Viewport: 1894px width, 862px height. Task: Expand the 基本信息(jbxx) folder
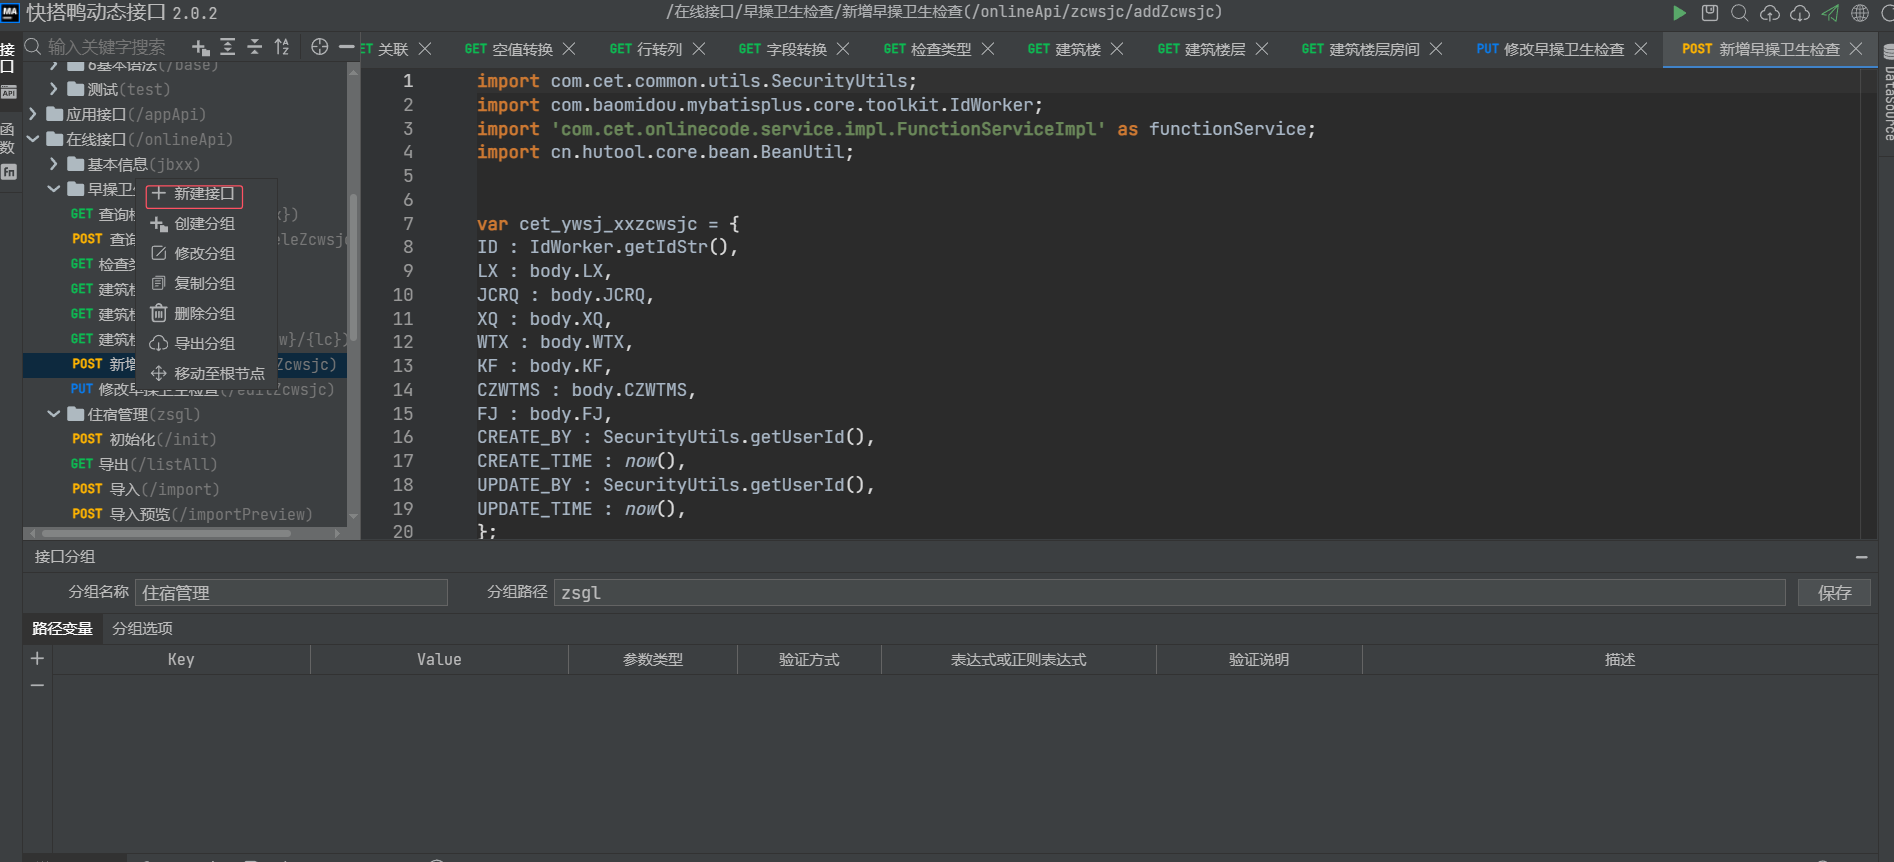tap(54, 164)
